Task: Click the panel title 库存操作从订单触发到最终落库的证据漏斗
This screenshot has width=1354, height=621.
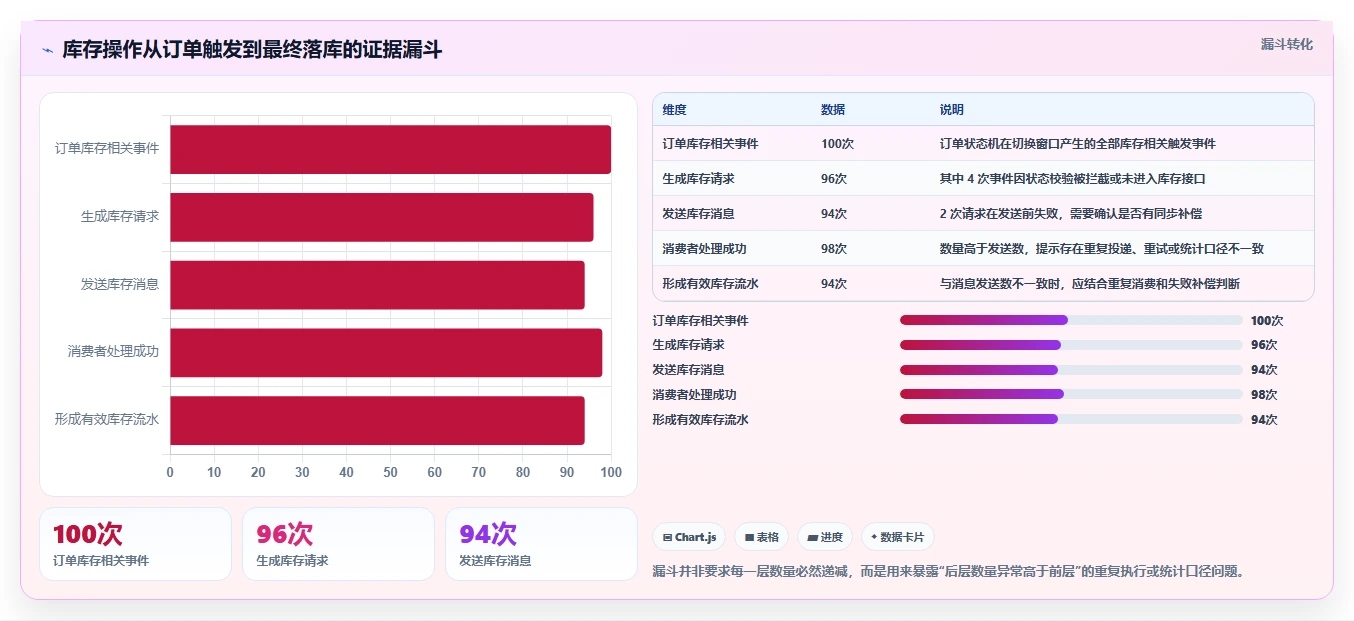Action: pyautogui.click(x=252, y=50)
